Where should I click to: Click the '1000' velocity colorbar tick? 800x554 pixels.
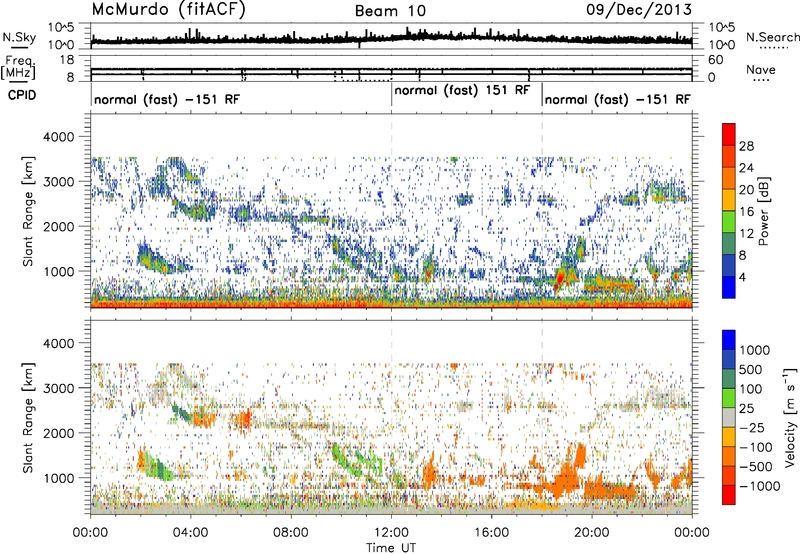pos(754,350)
